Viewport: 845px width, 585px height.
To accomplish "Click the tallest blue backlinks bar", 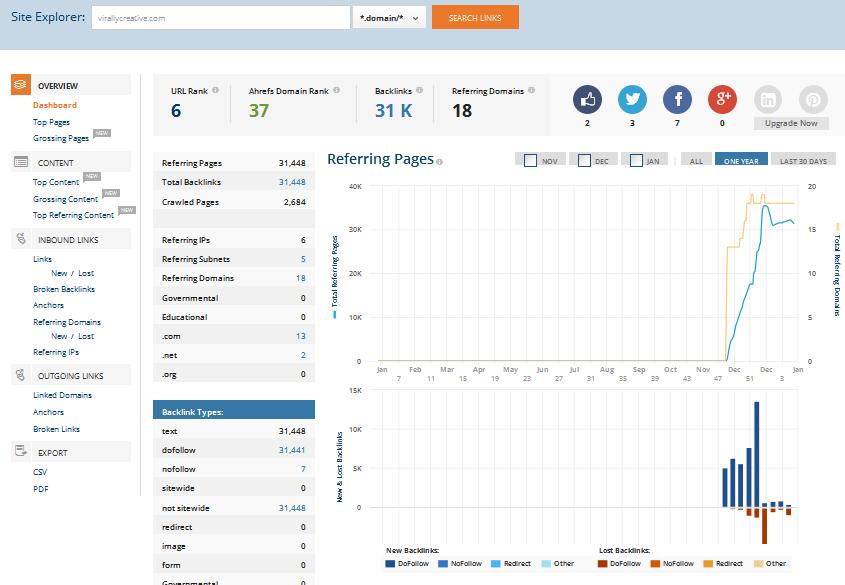I will click(757, 454).
